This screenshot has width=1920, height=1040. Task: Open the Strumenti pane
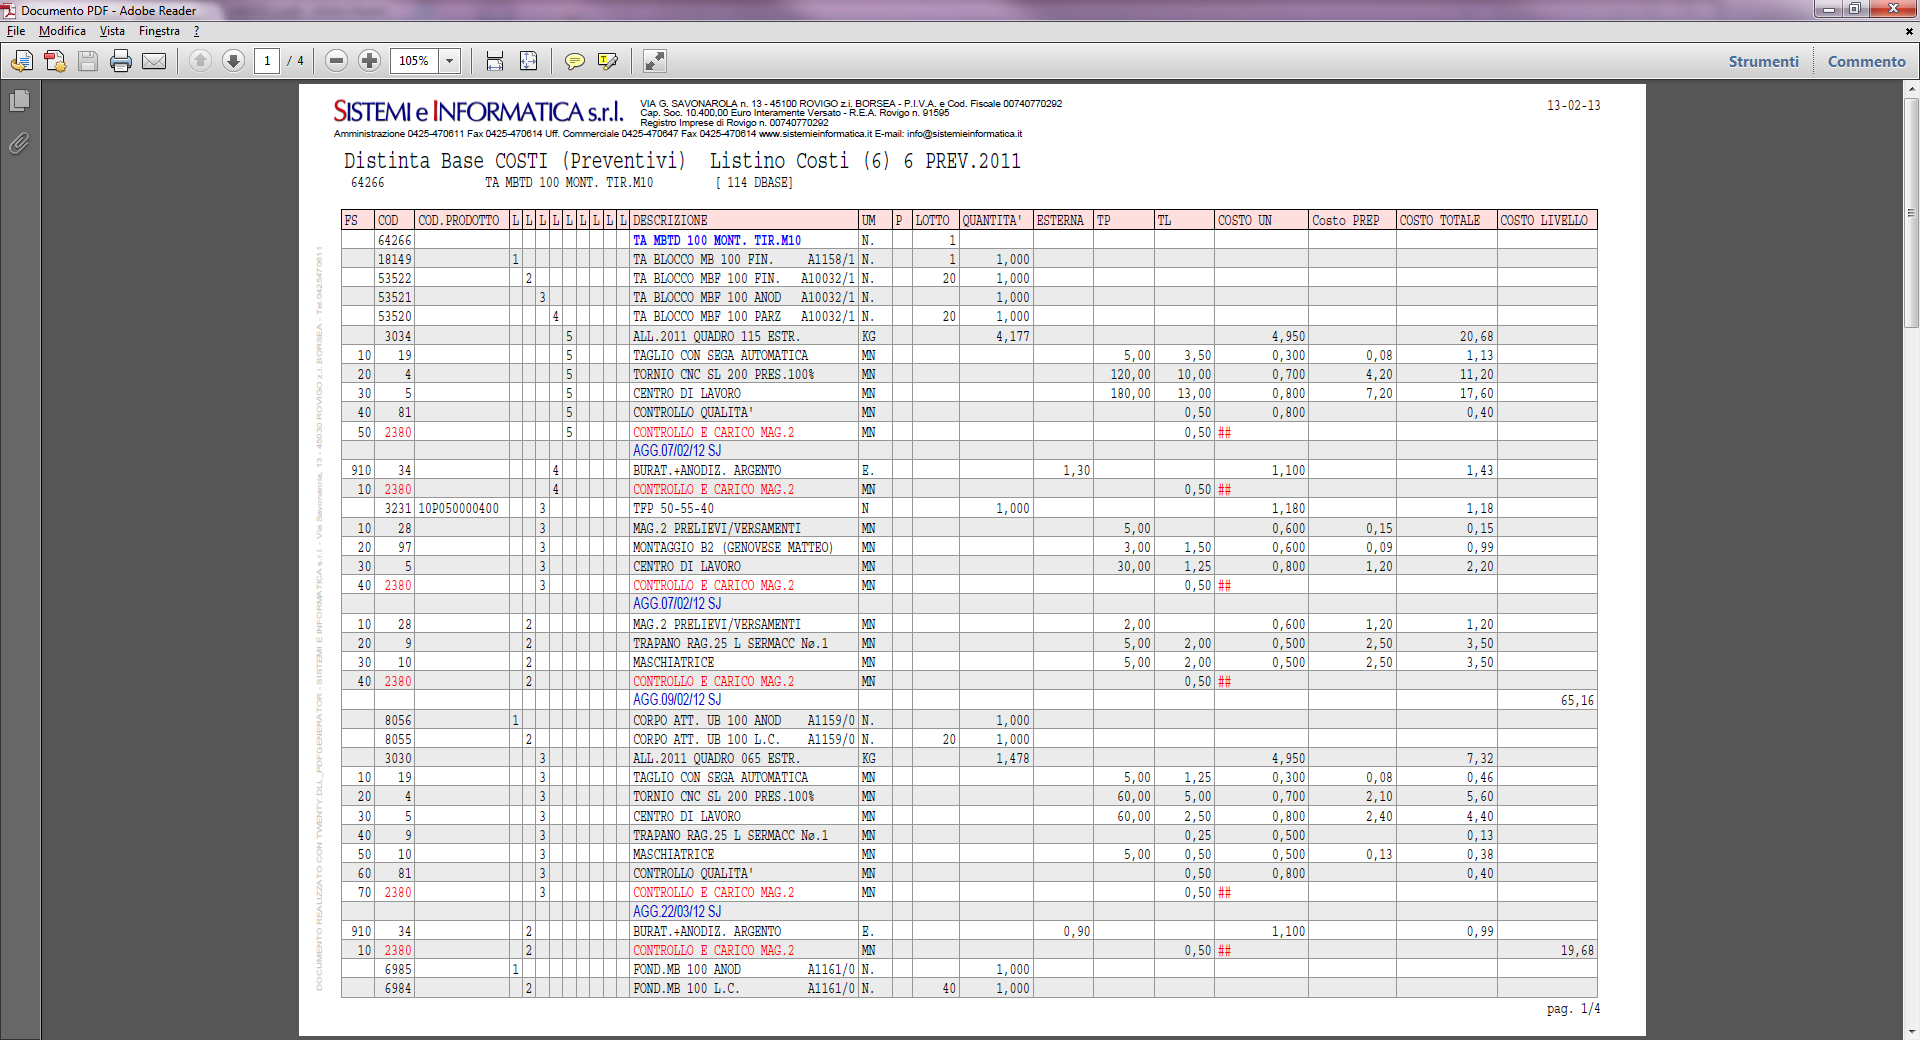pyautogui.click(x=1763, y=61)
